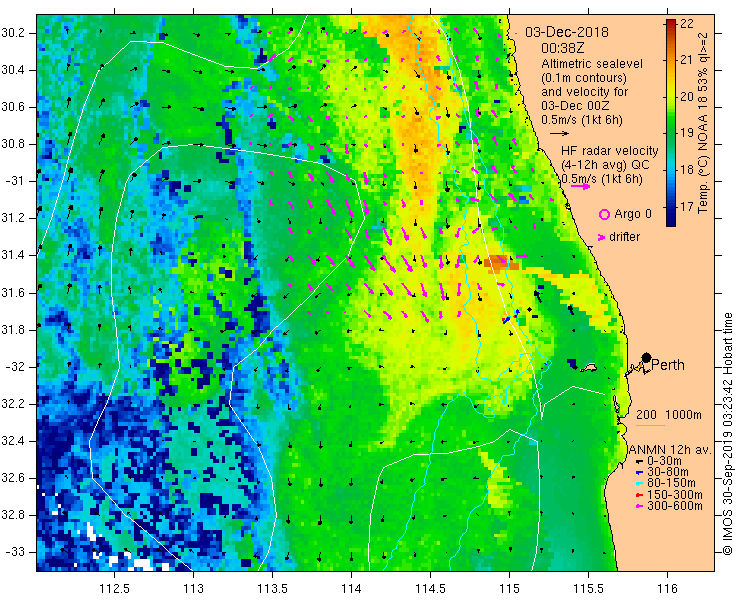This screenshot has width=740, height=600.
Task: Click the 116 longitude axis label
Action: coord(667,589)
